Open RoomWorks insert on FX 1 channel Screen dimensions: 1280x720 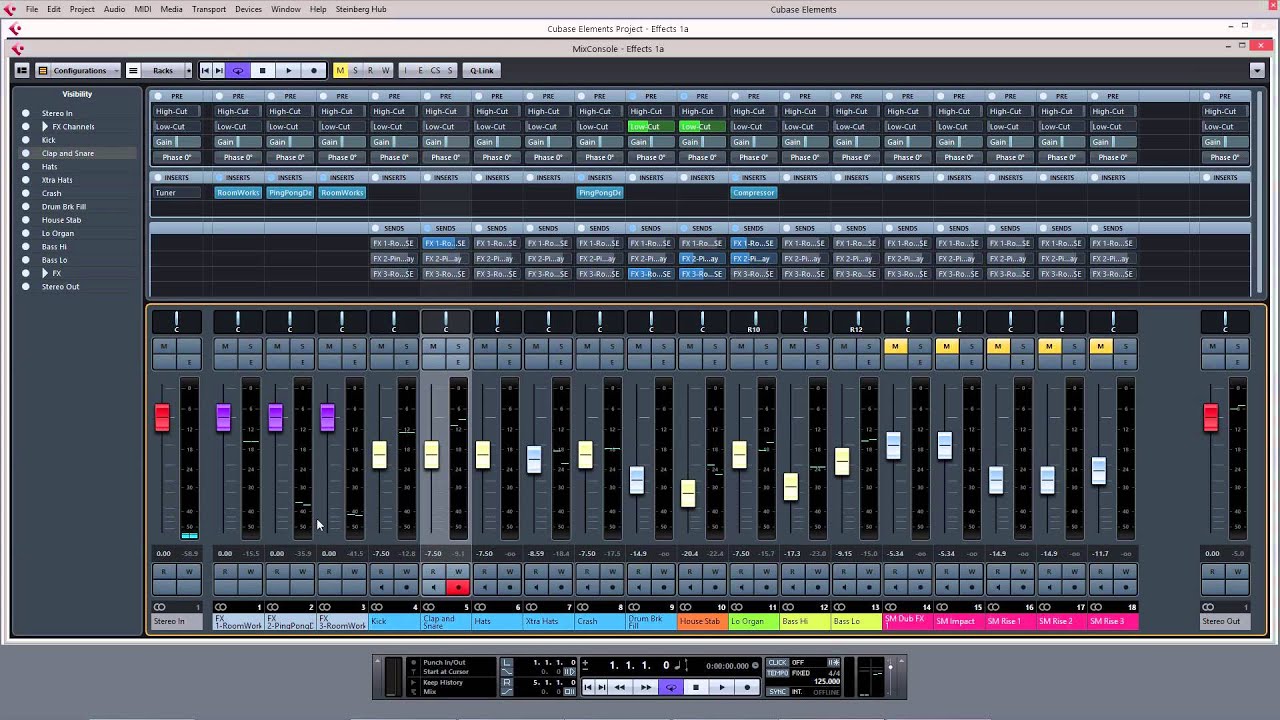click(x=238, y=192)
